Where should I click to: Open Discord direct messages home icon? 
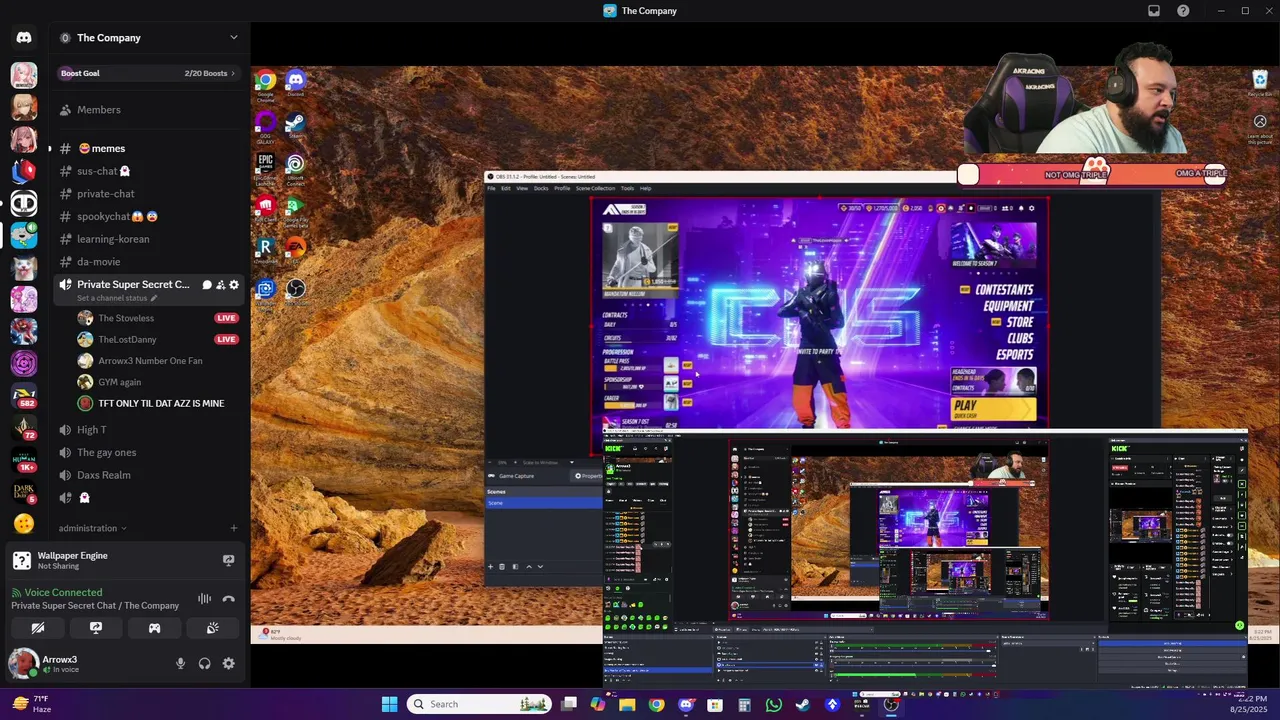[x=24, y=38]
